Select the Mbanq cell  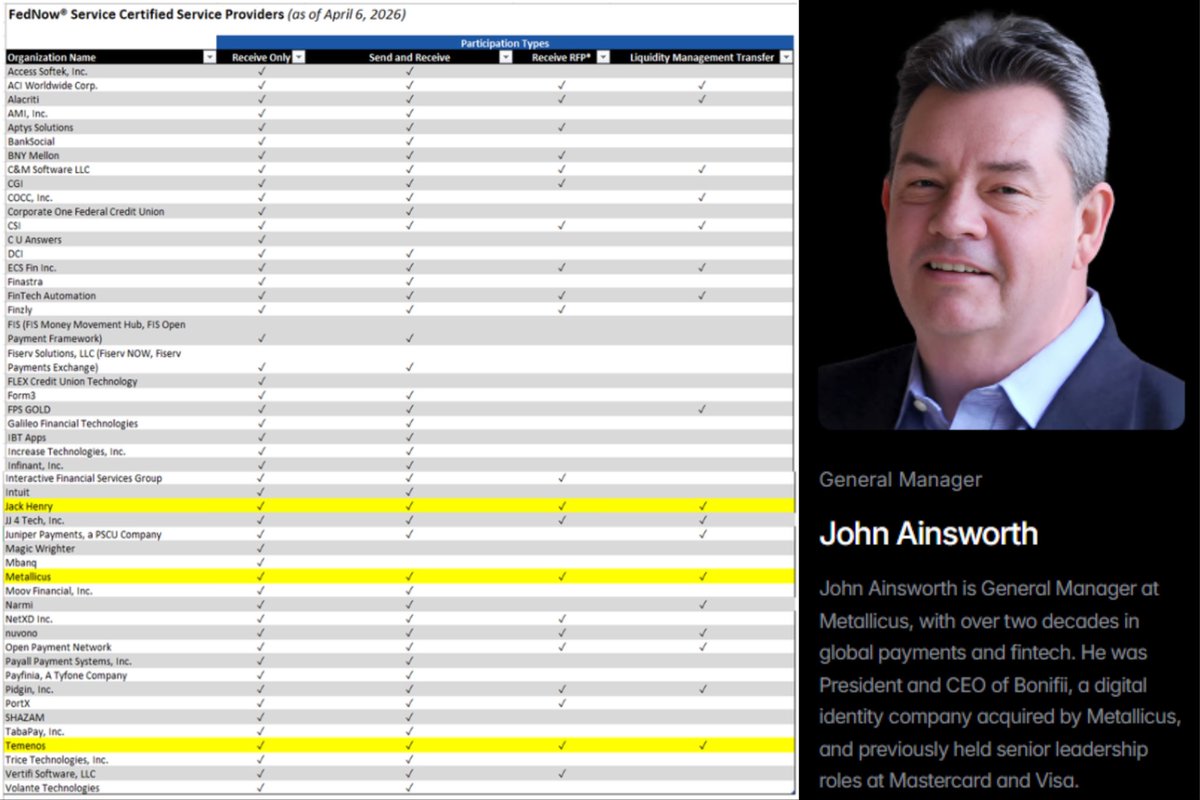coord(111,562)
